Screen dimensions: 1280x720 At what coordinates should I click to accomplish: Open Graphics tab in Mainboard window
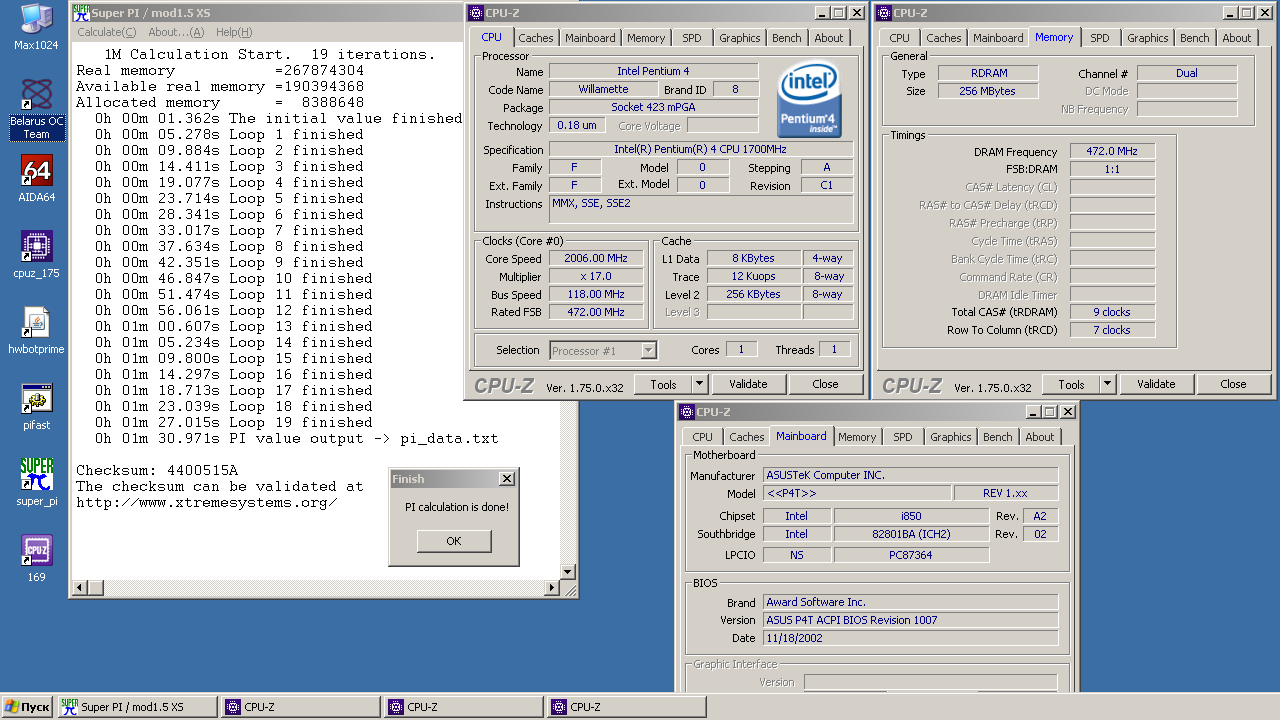pos(951,437)
